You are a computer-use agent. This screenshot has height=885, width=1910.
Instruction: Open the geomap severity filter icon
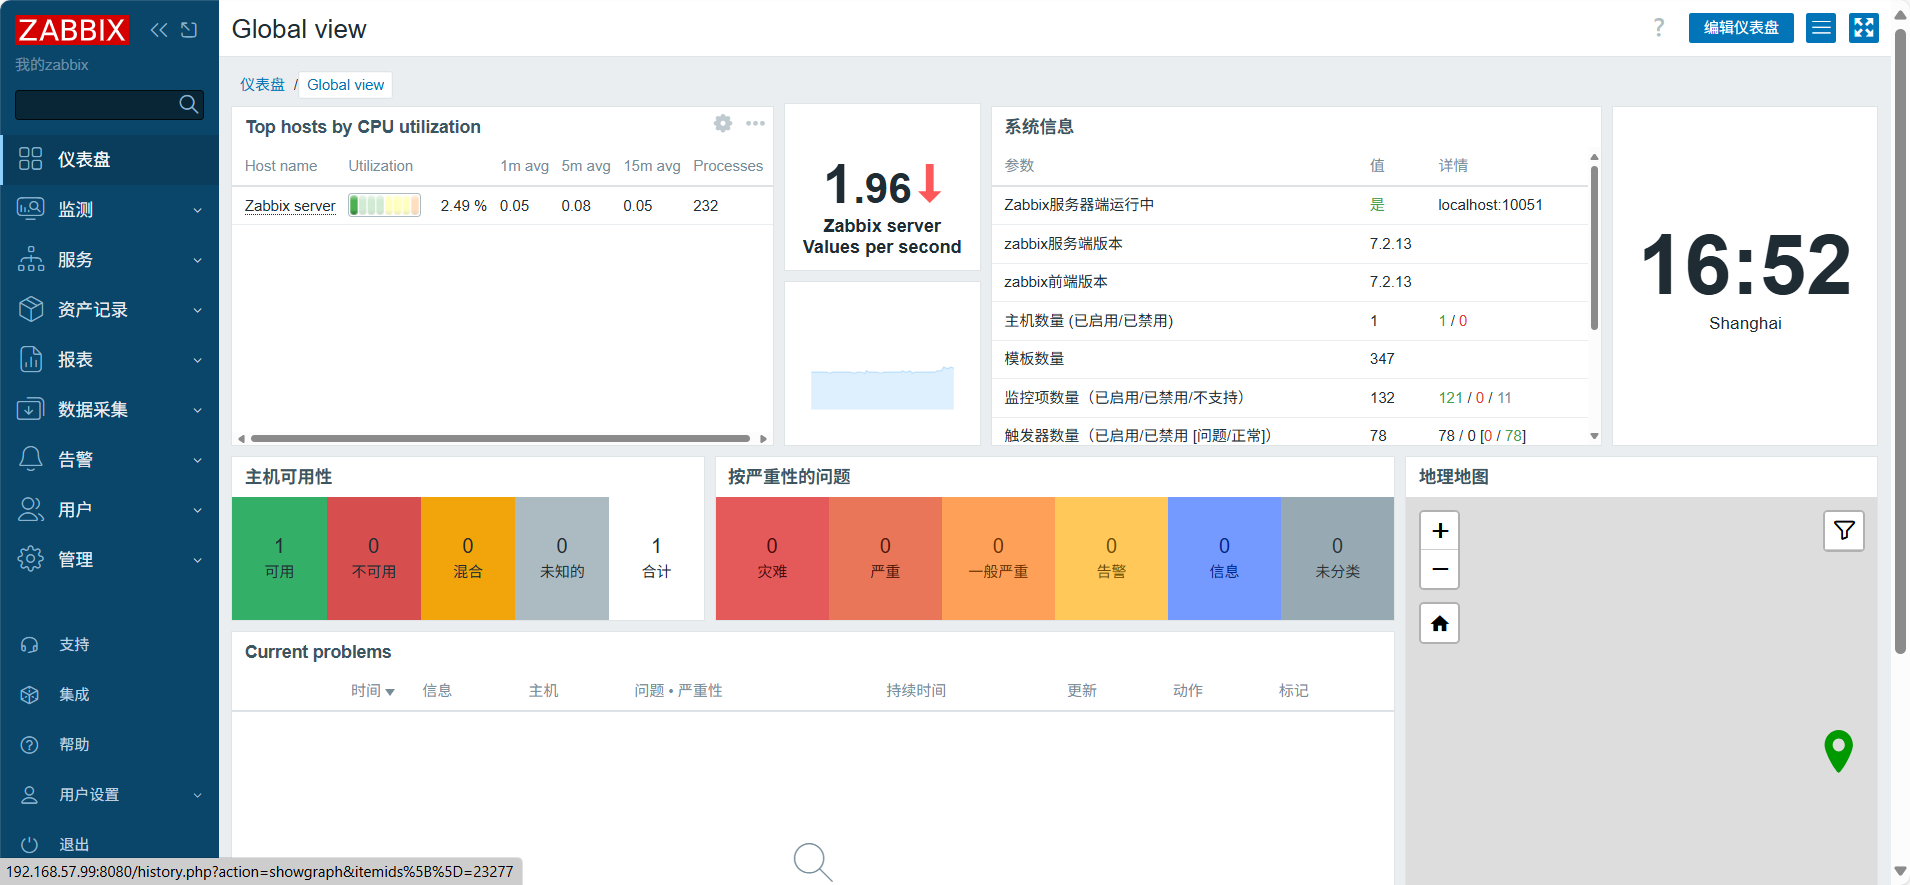coord(1844,531)
